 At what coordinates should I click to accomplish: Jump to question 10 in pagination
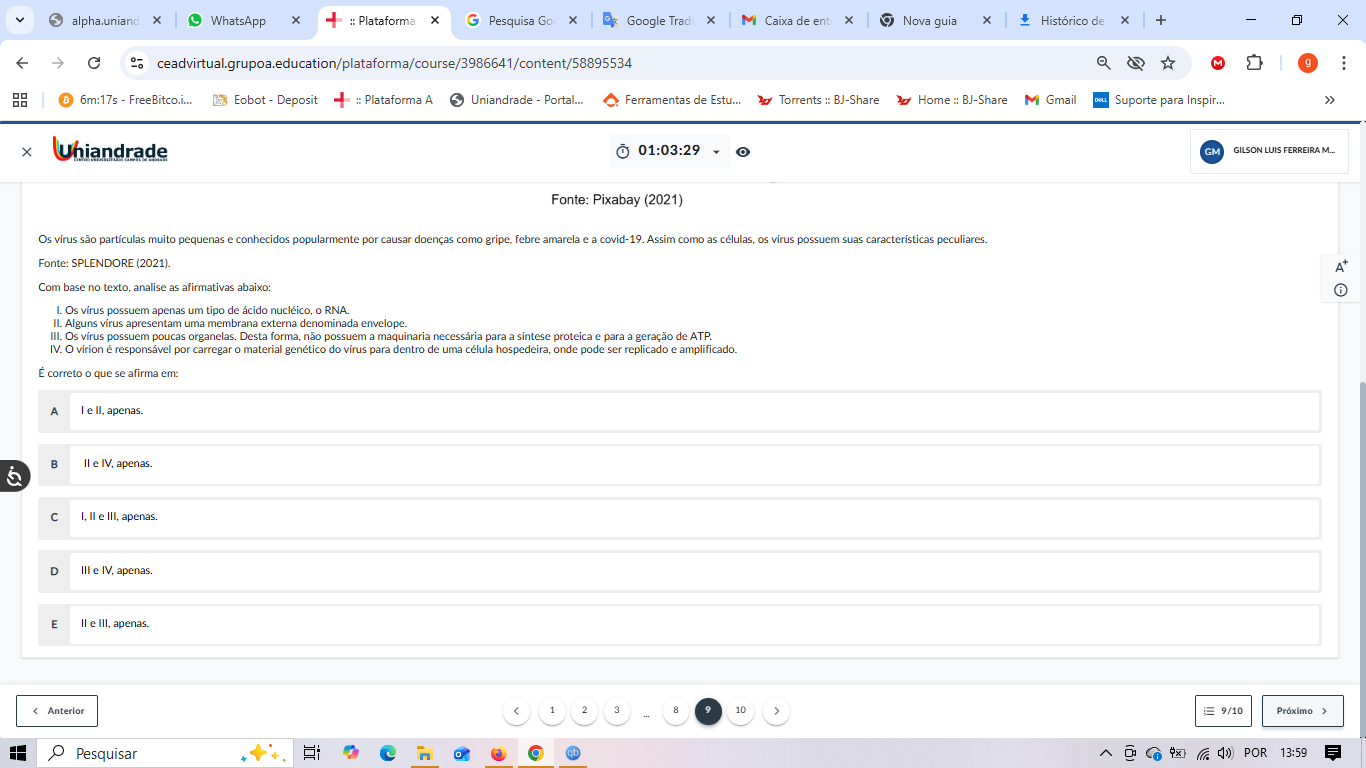pos(740,711)
